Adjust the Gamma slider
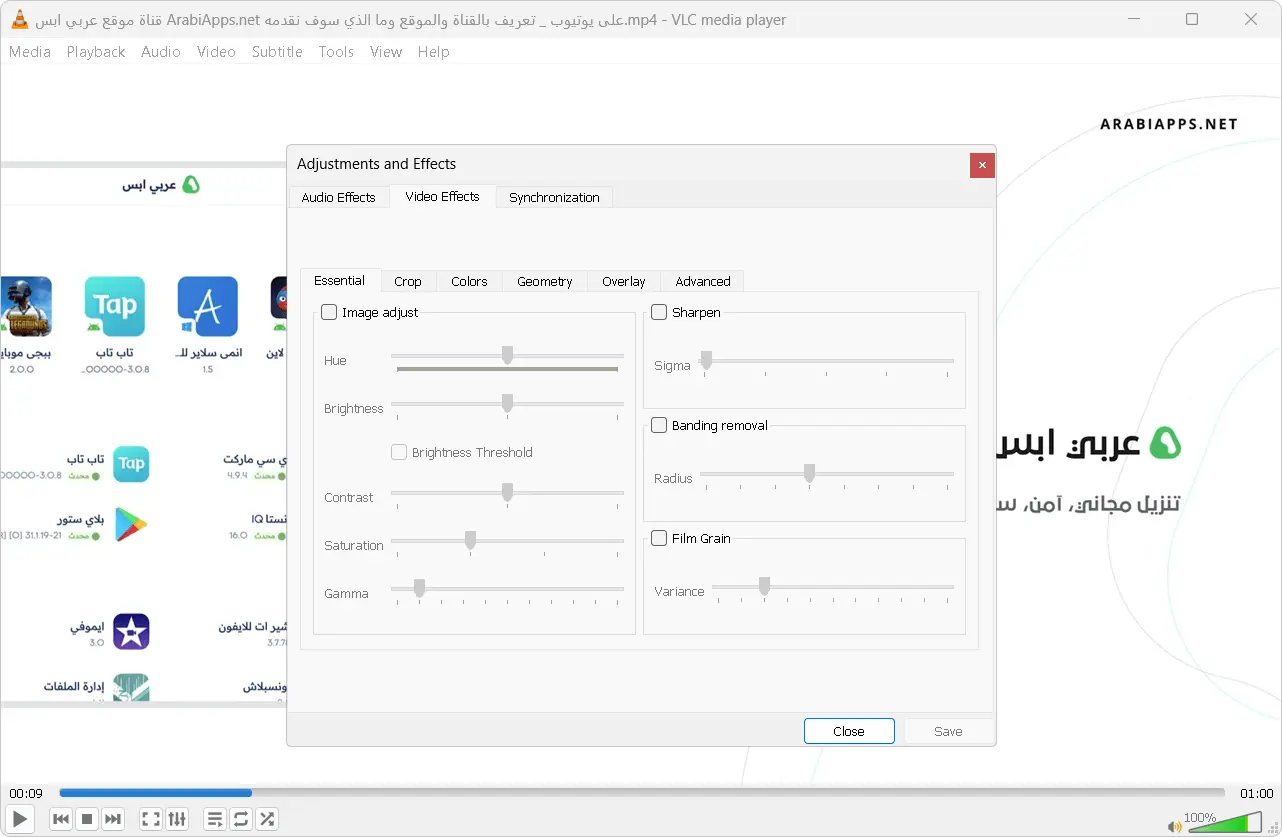The width and height of the screenshot is (1282, 837). 418,589
